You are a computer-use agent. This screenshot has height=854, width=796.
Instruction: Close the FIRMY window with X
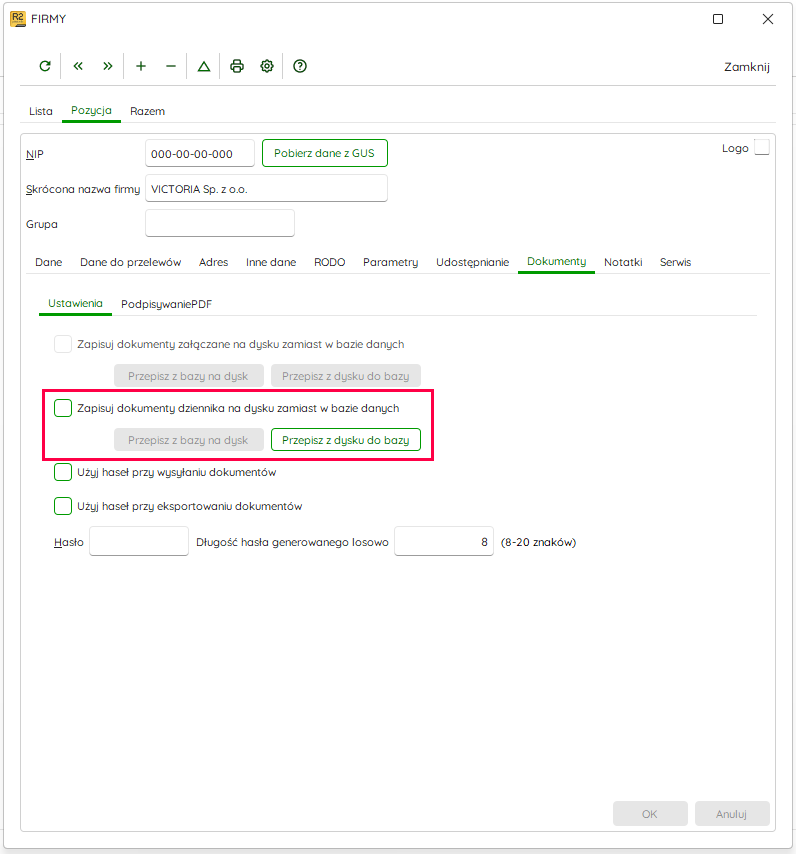[x=768, y=19]
